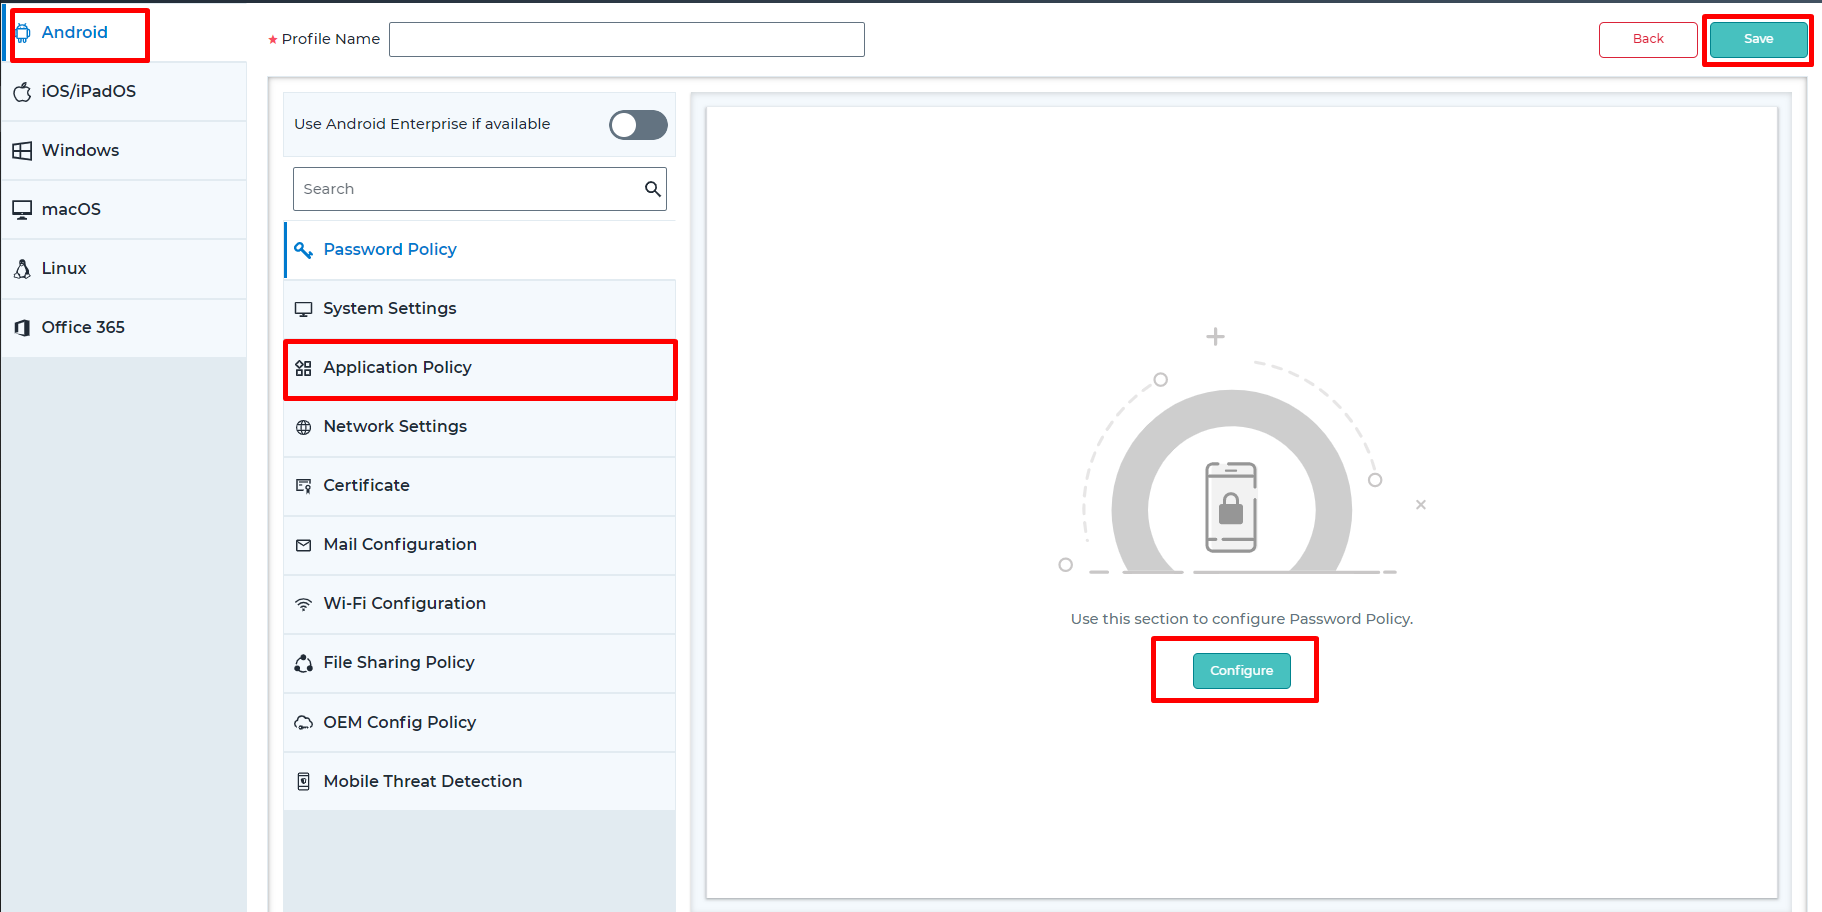
Task: Select the Wi-Fi Configuration signal icon
Action: pos(304,603)
